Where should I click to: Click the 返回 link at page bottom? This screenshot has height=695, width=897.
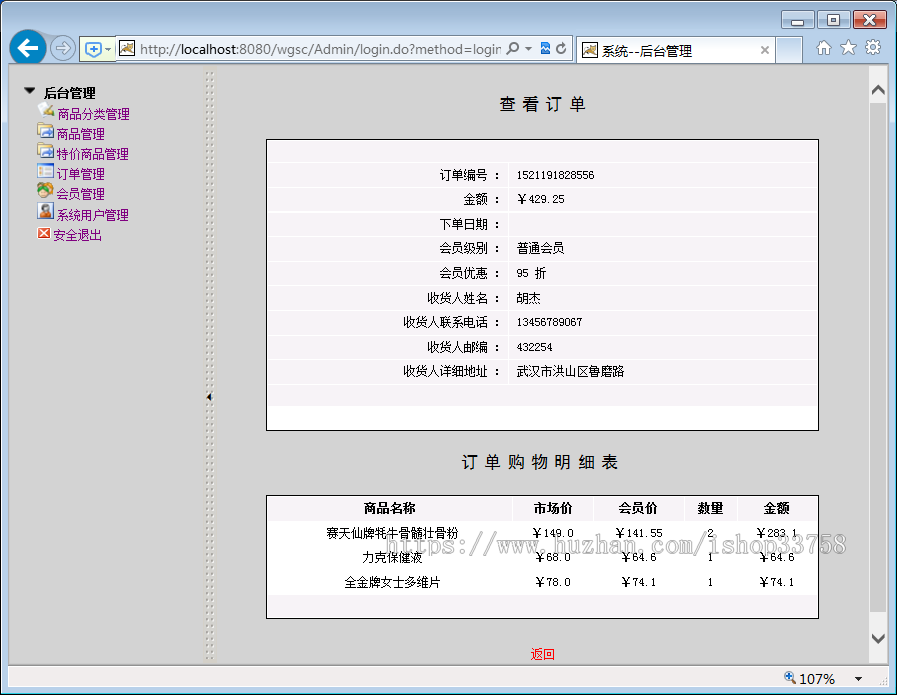(x=541, y=653)
